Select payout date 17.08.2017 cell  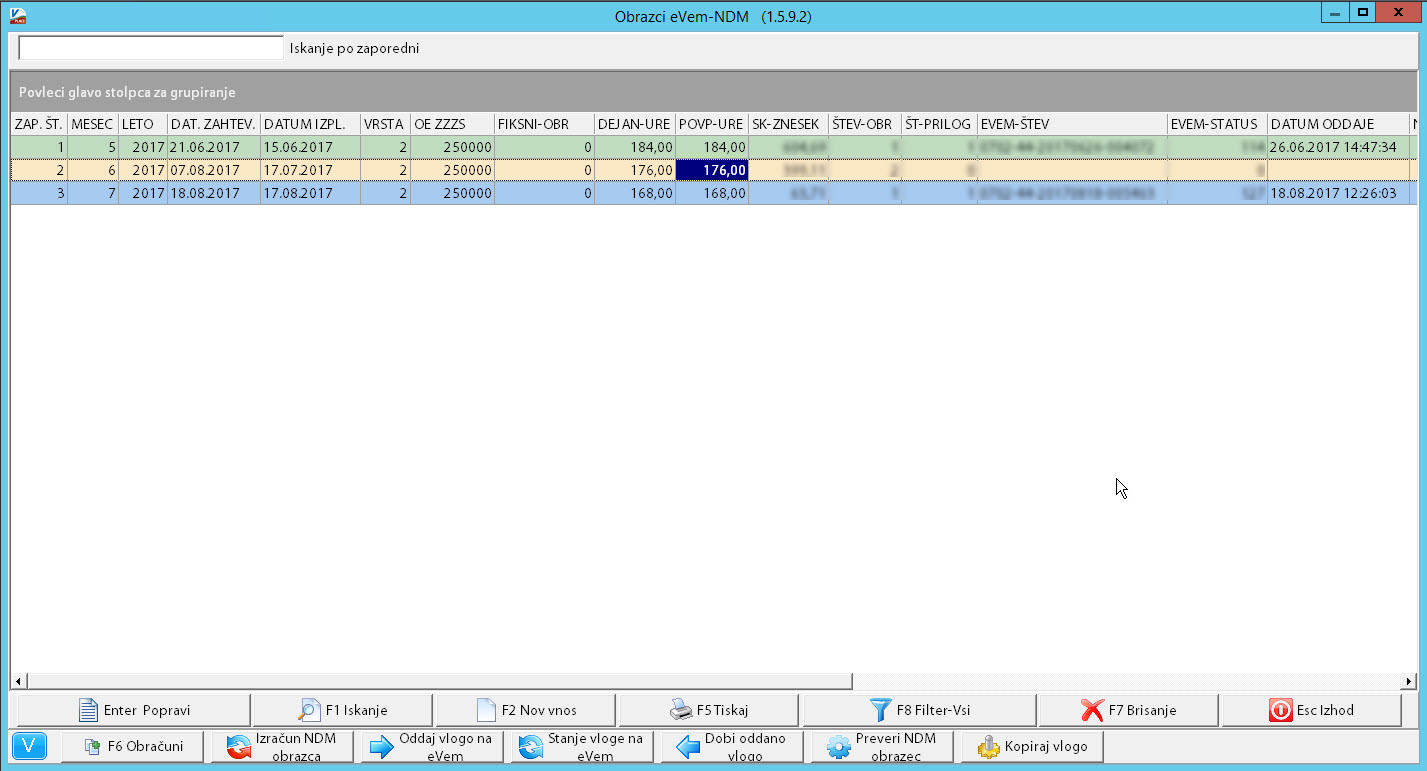pyautogui.click(x=310, y=193)
